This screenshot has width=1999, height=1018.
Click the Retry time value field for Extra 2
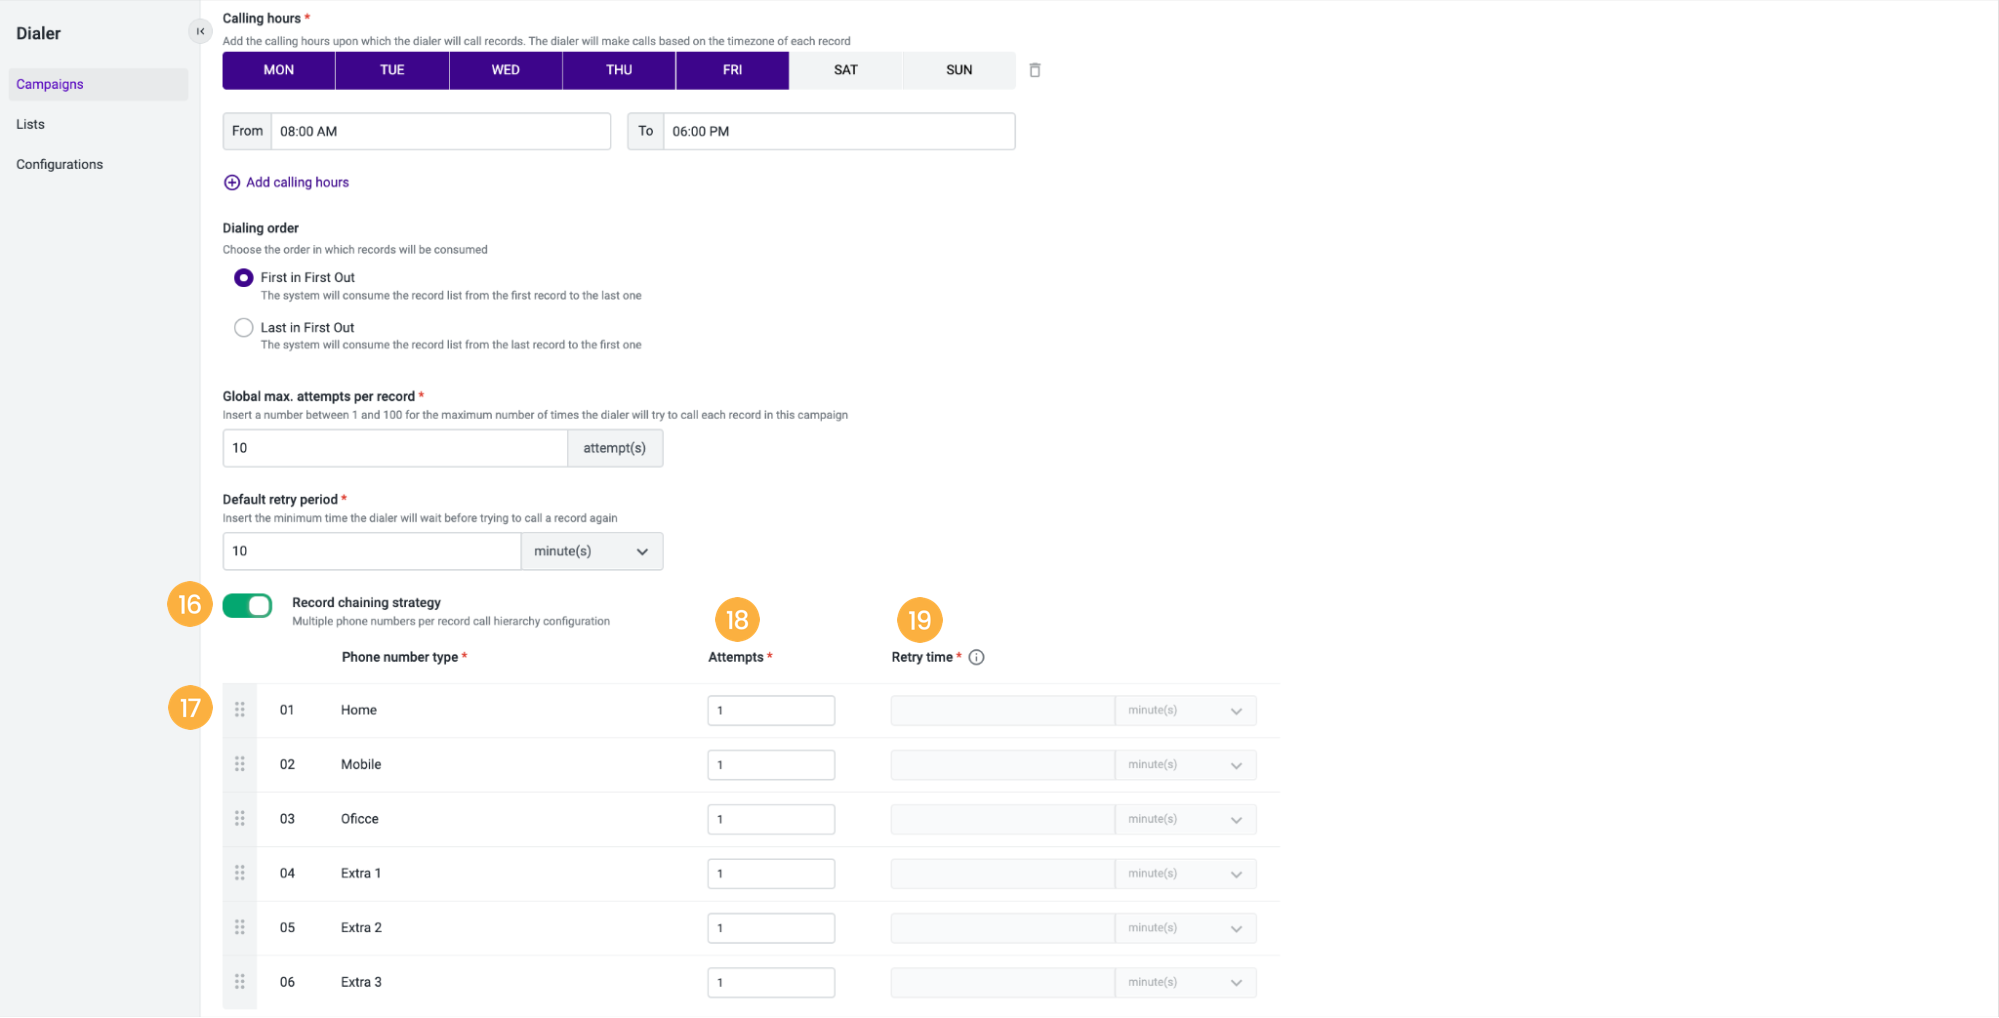click(1003, 929)
